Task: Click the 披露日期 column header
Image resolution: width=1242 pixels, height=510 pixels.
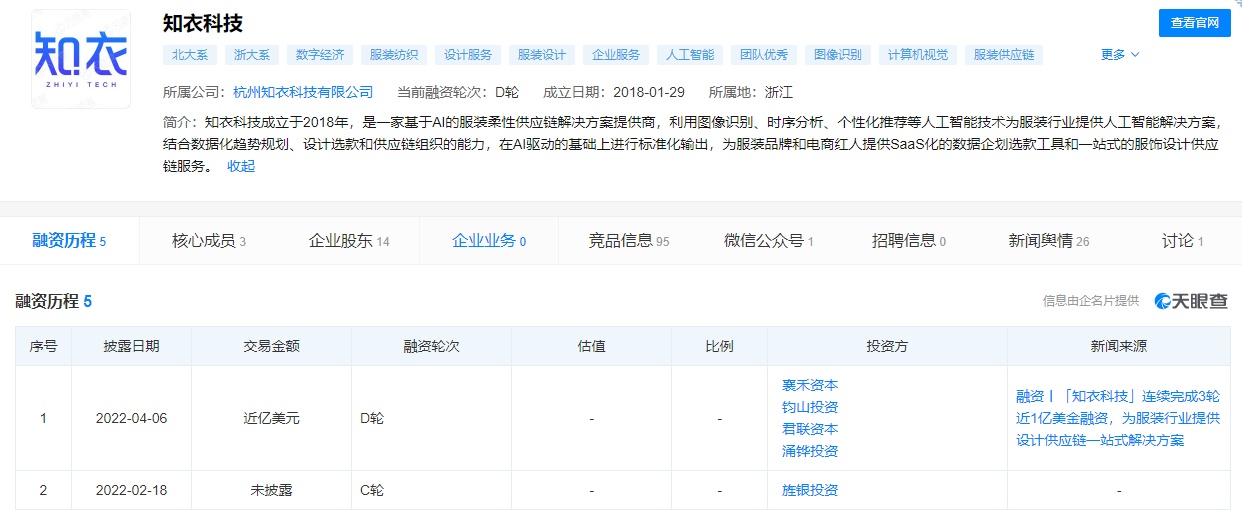Action: [131, 347]
